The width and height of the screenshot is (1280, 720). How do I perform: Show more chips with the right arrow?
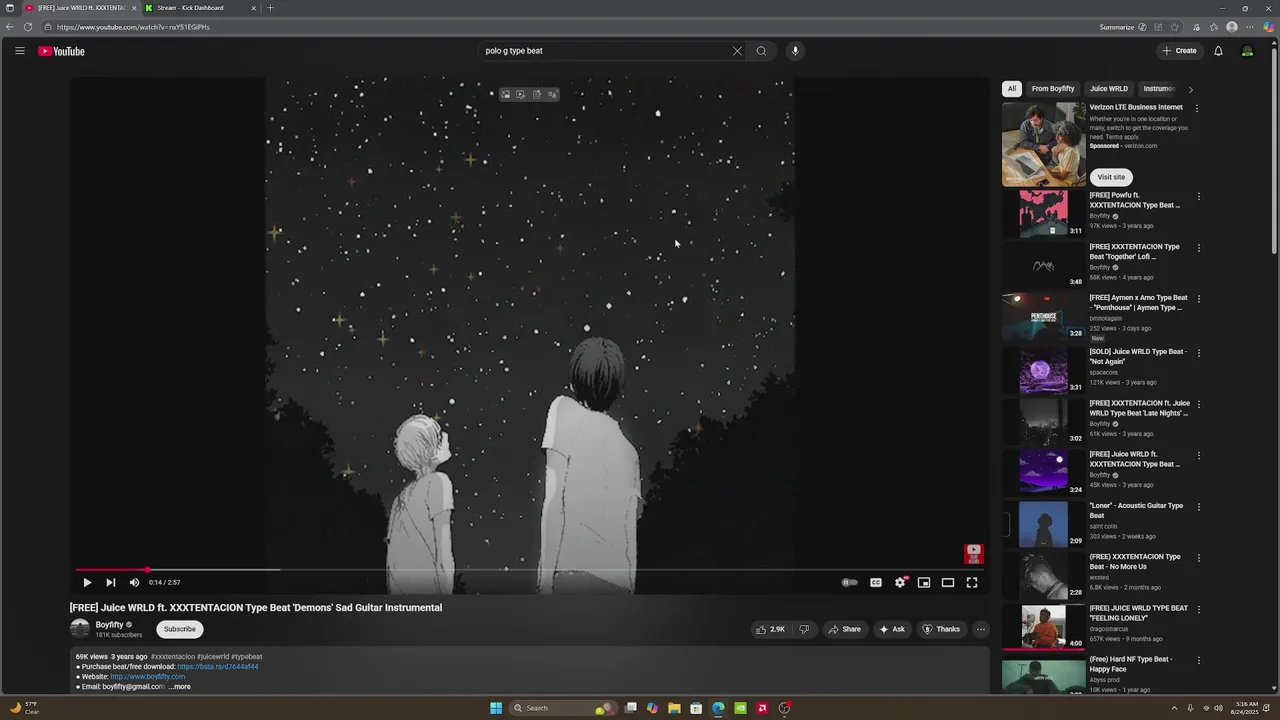[x=1190, y=89]
